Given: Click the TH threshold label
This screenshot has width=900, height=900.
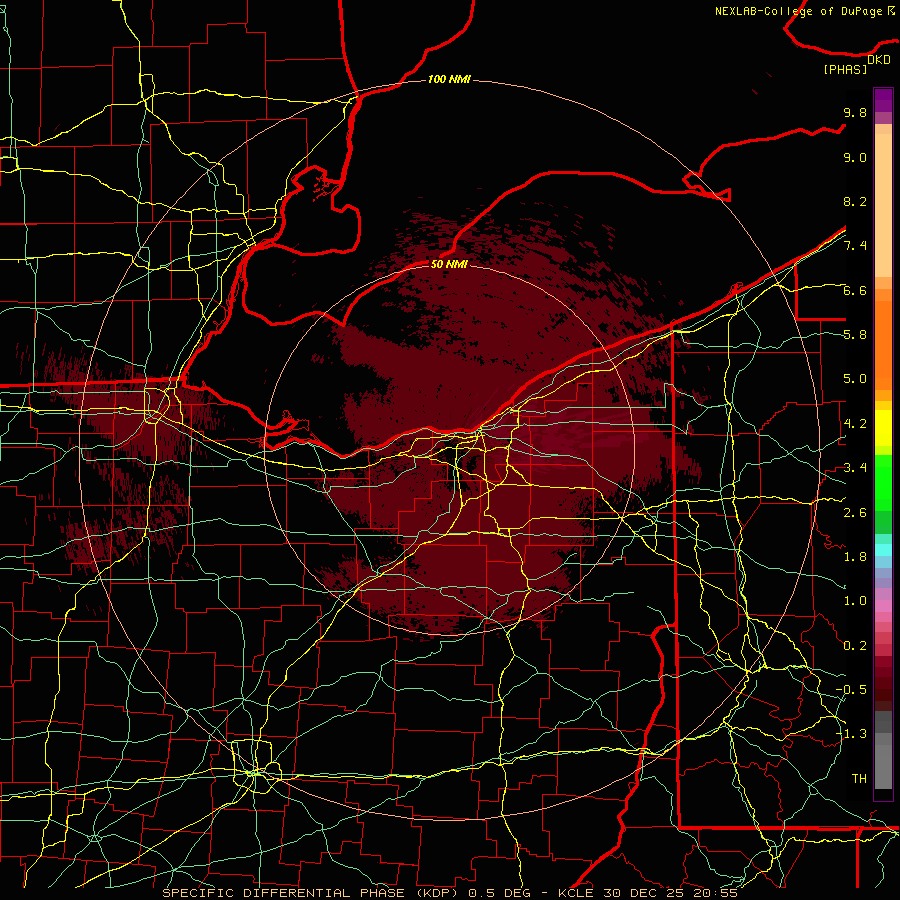Looking at the screenshot, I should tap(859, 779).
